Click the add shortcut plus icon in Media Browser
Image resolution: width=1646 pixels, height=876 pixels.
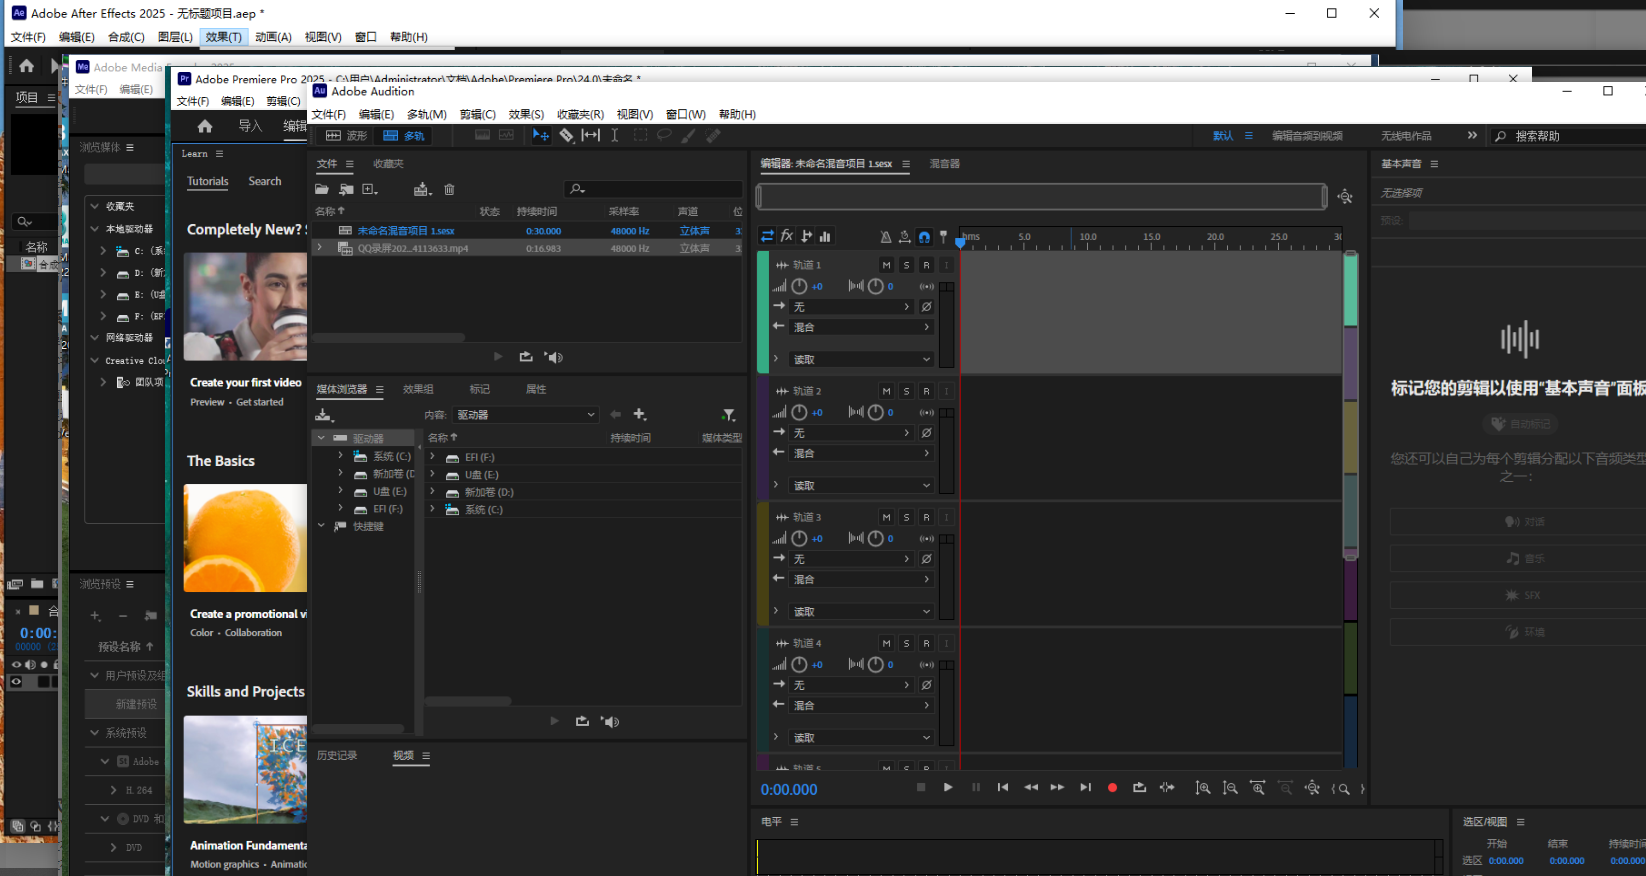pyautogui.click(x=640, y=414)
